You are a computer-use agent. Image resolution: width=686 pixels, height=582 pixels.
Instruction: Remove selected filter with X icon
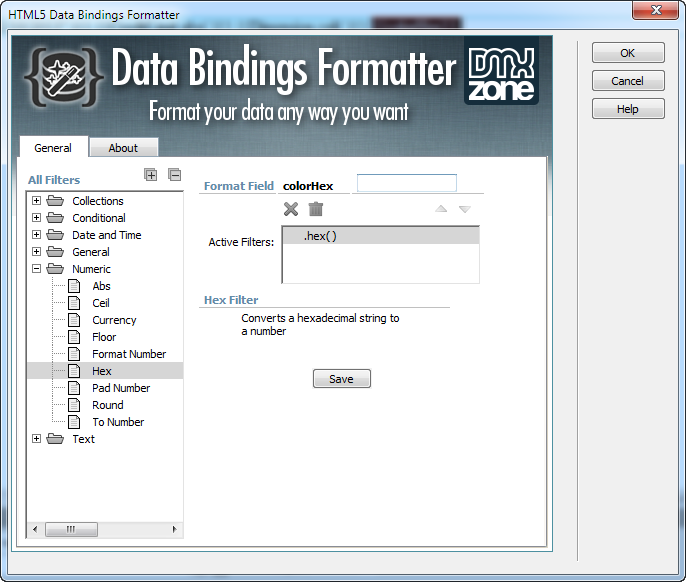[291, 209]
